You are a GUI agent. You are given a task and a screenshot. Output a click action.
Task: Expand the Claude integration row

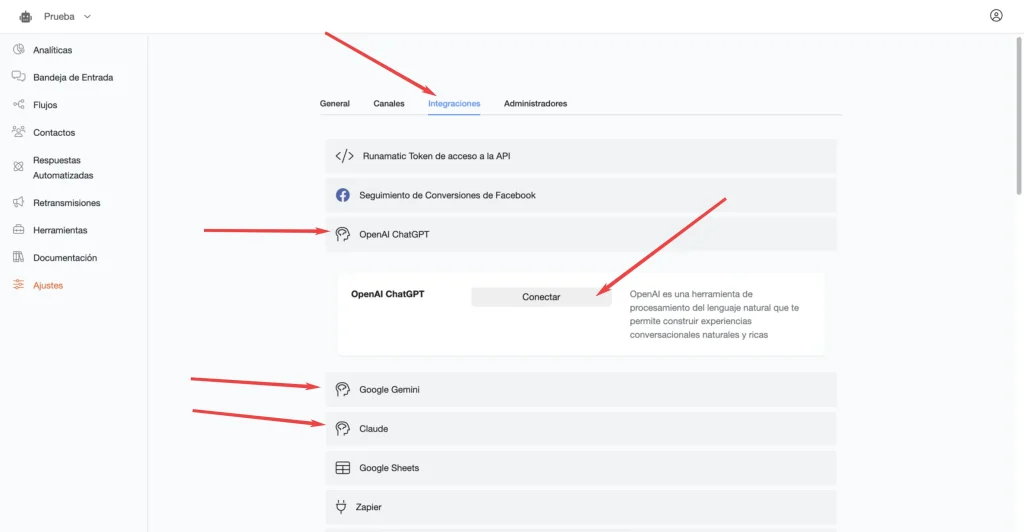pyautogui.click(x=581, y=429)
